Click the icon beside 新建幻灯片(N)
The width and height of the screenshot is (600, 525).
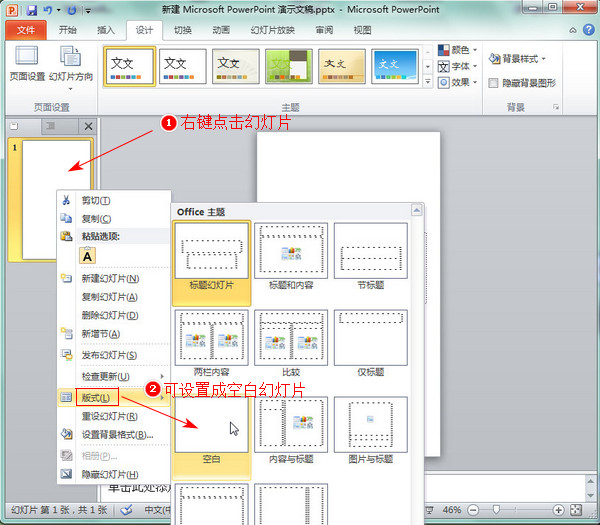[66, 278]
